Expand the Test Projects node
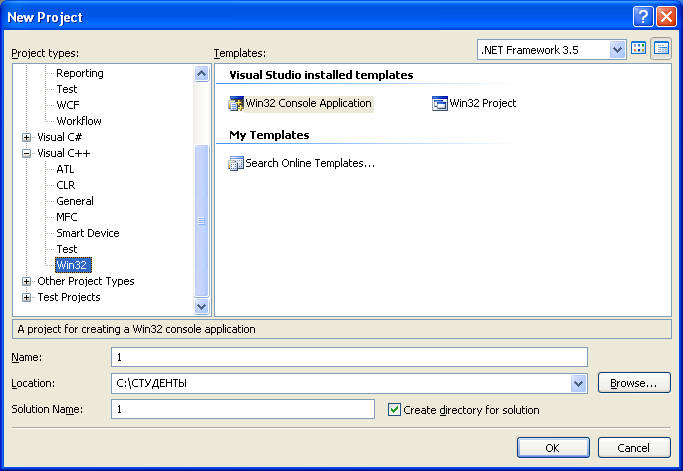This screenshot has width=683, height=471. coord(27,298)
